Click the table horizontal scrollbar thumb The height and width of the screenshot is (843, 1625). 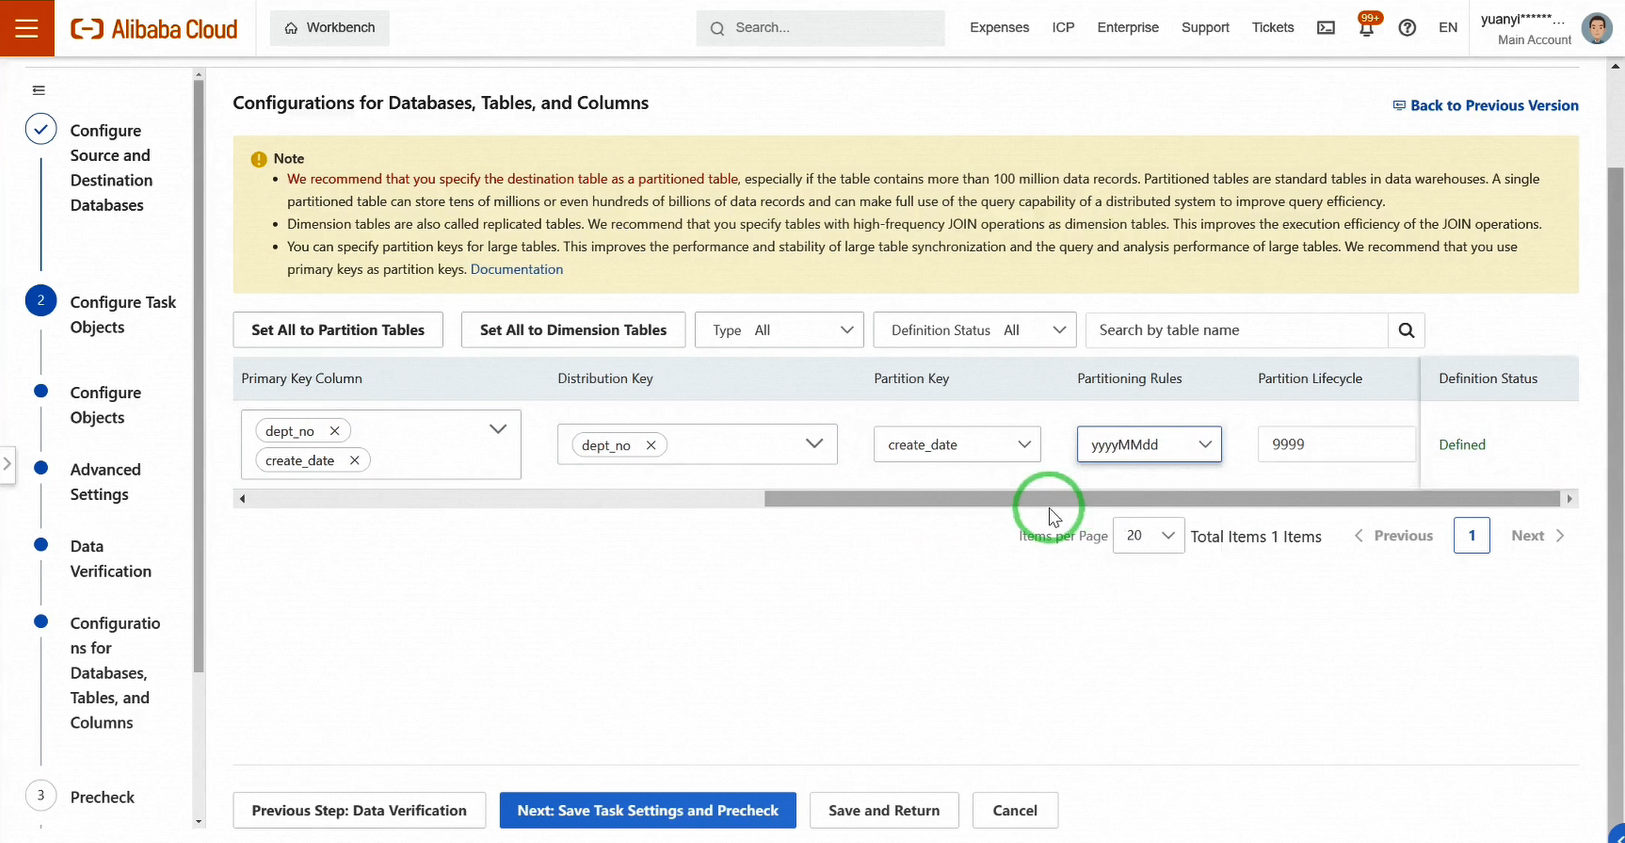coord(1162,498)
